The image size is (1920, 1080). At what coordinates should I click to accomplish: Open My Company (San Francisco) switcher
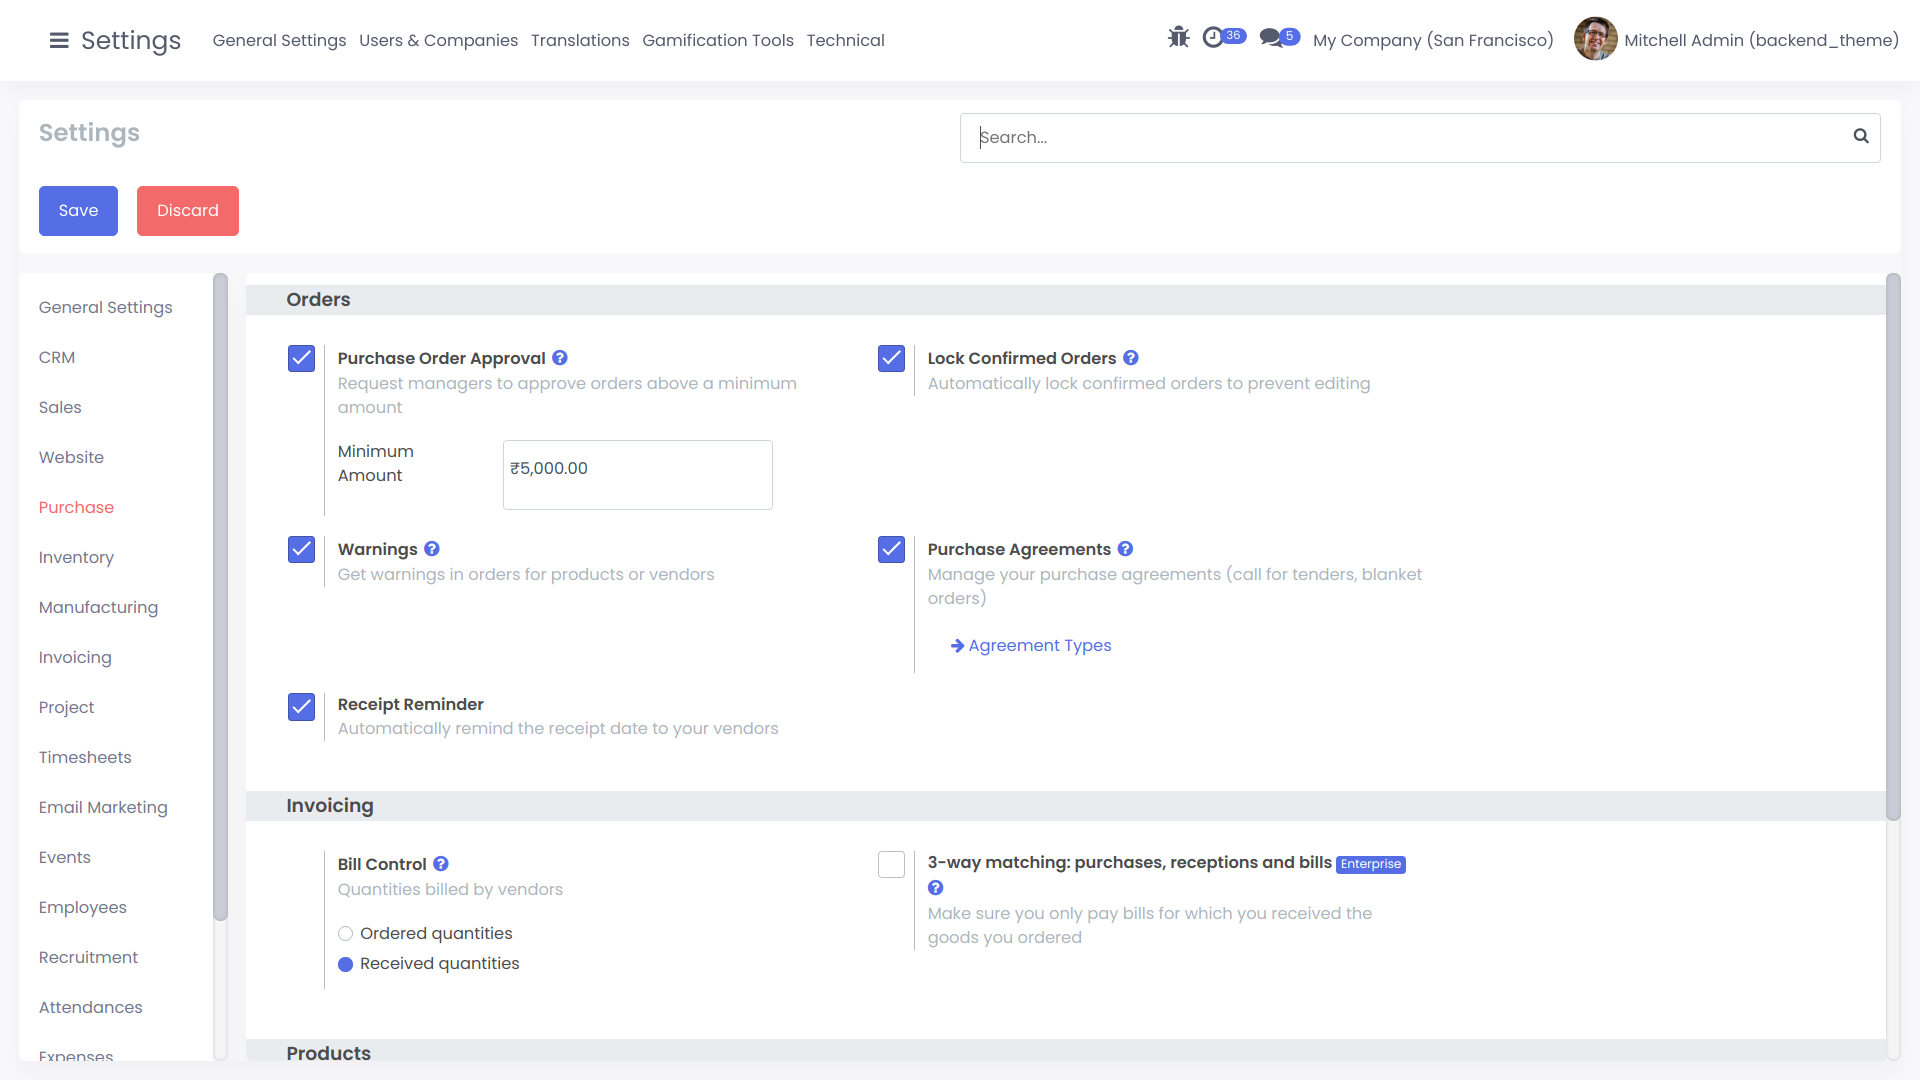[x=1432, y=40]
